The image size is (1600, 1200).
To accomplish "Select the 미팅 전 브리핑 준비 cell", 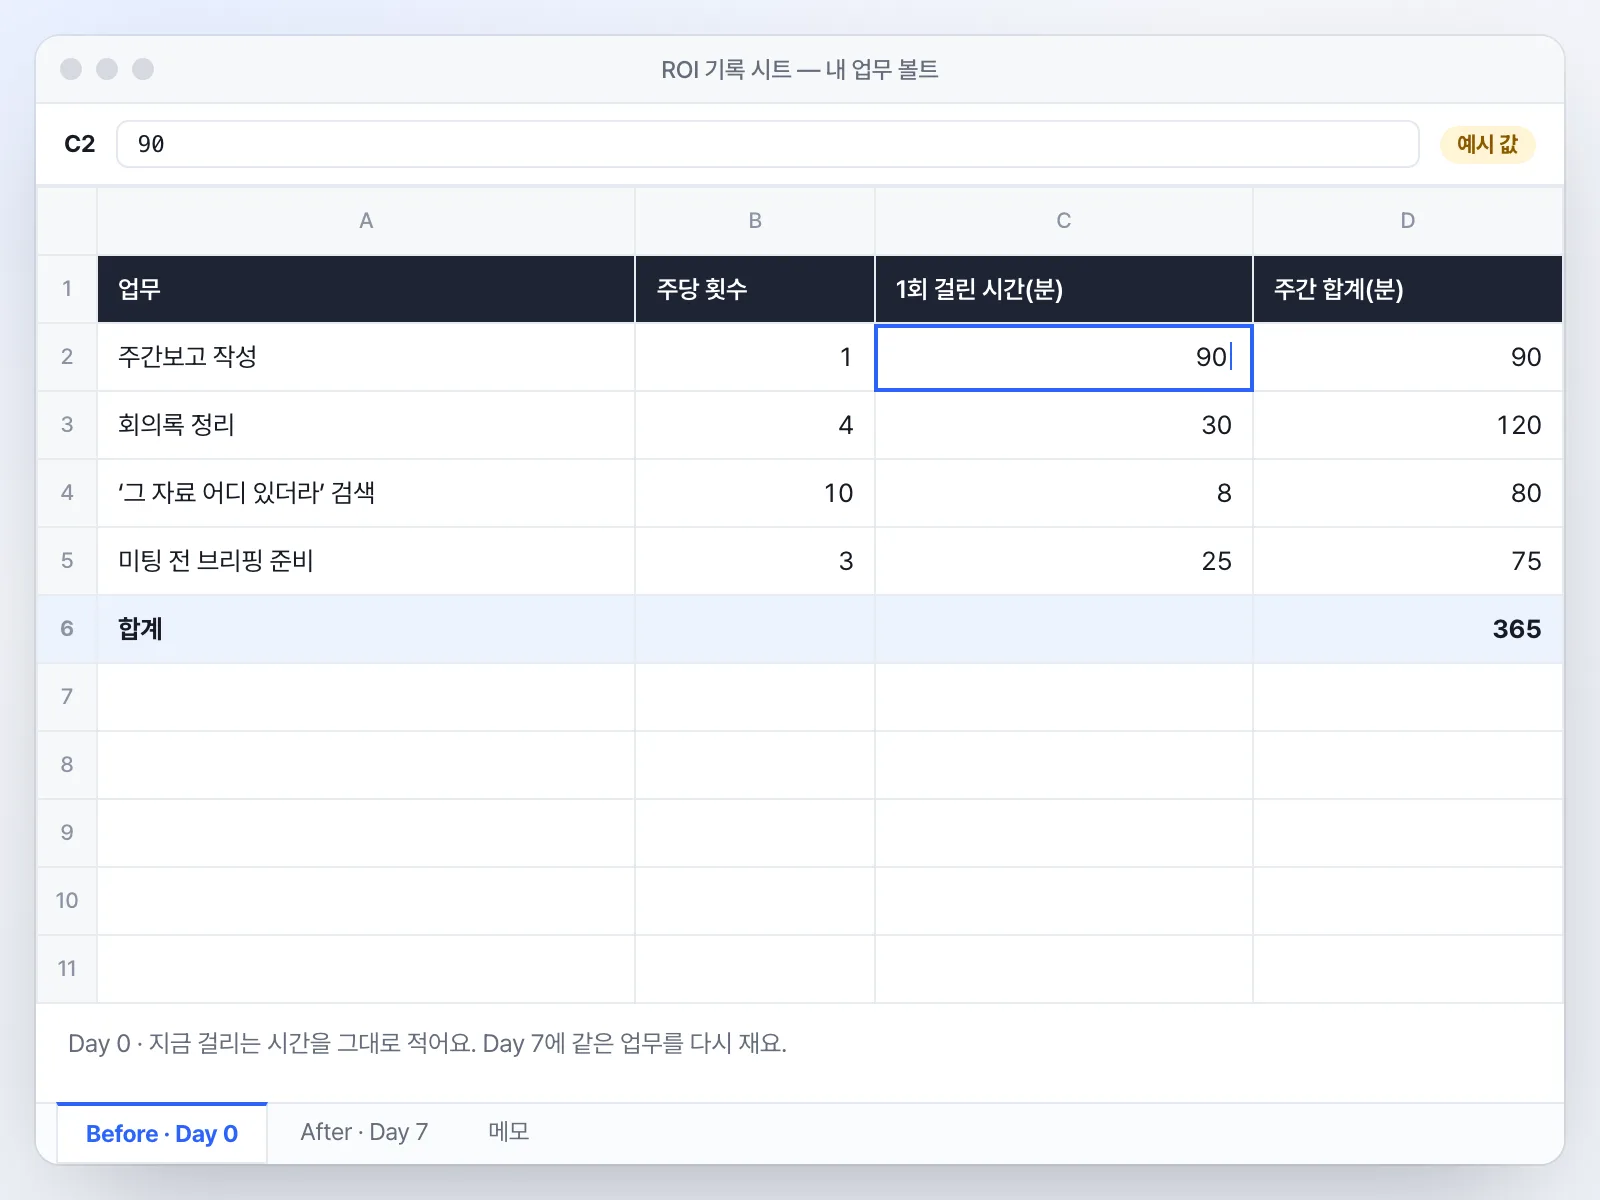I will (x=366, y=561).
